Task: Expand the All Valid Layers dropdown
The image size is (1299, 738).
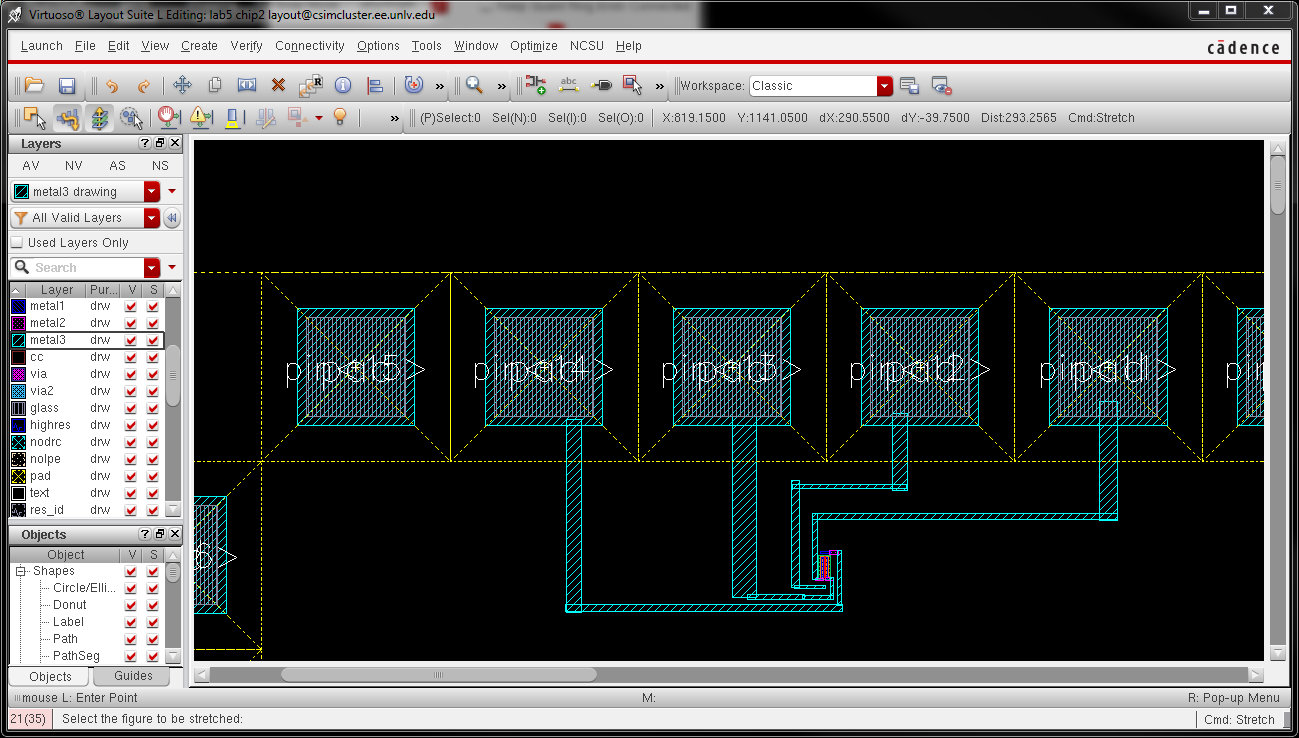Action: click(x=152, y=218)
